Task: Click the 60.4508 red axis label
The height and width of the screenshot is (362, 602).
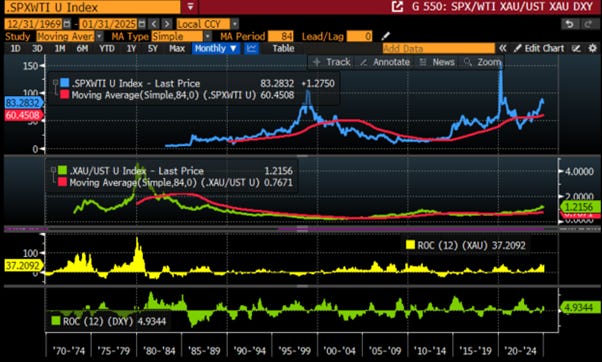Action: [x=23, y=115]
